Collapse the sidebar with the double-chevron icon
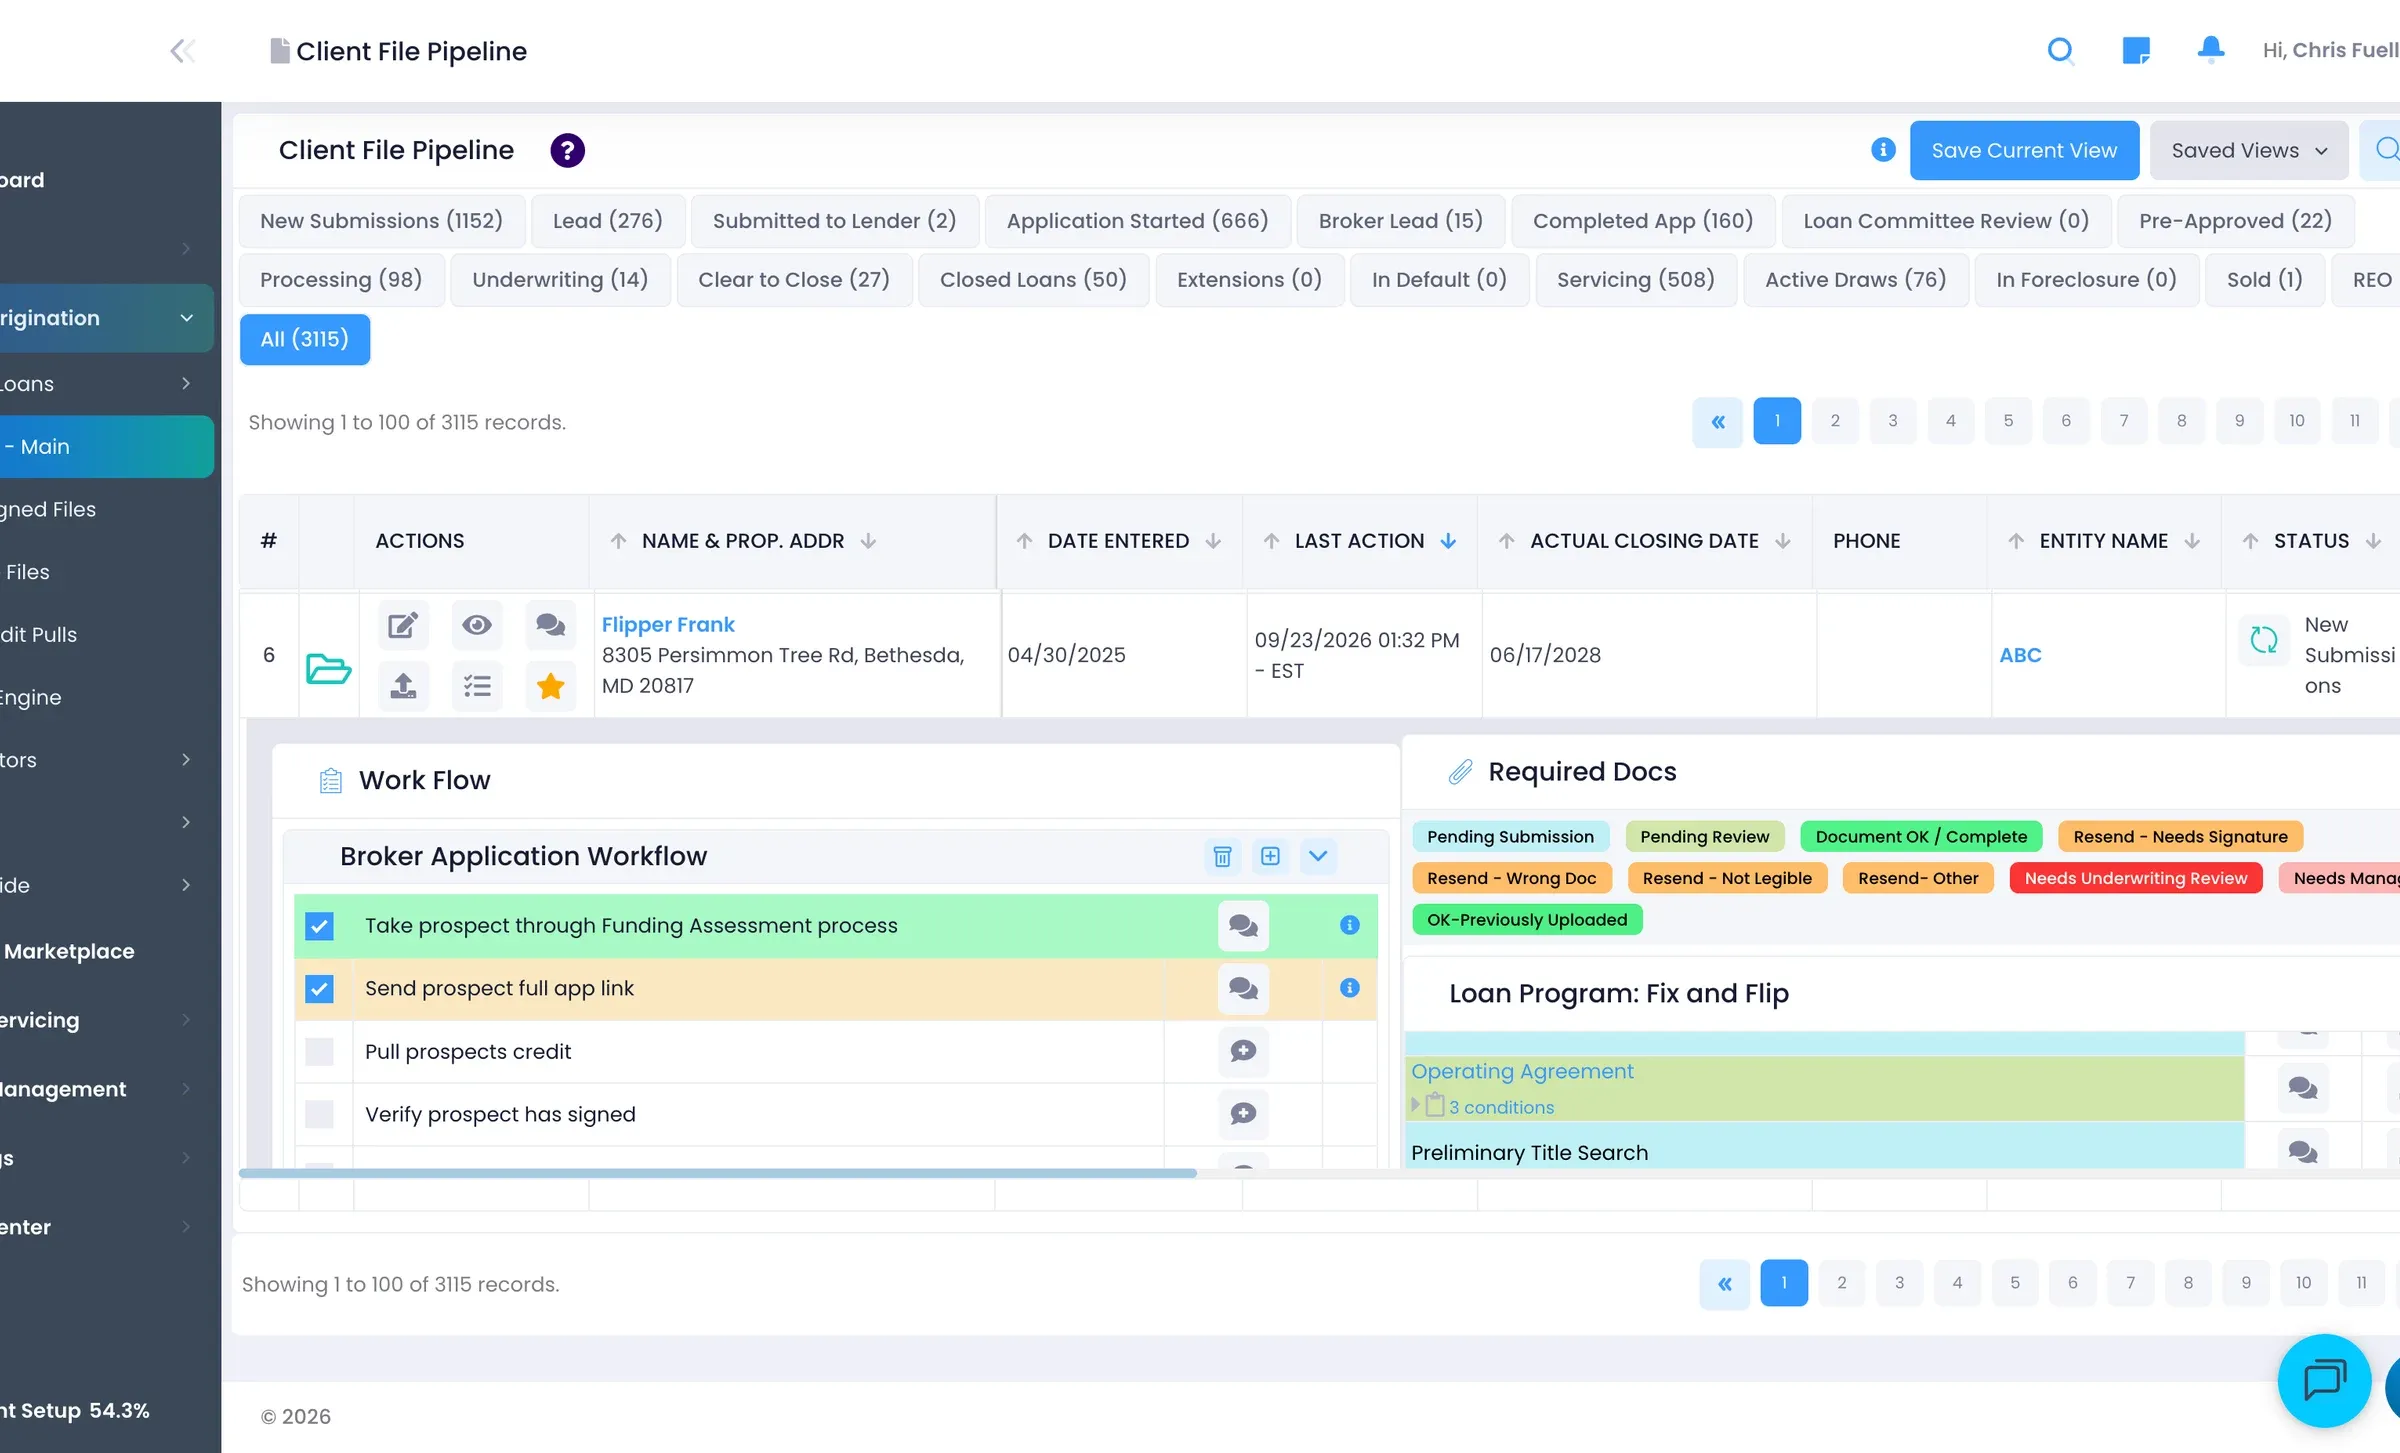2400x1453 pixels. point(182,51)
